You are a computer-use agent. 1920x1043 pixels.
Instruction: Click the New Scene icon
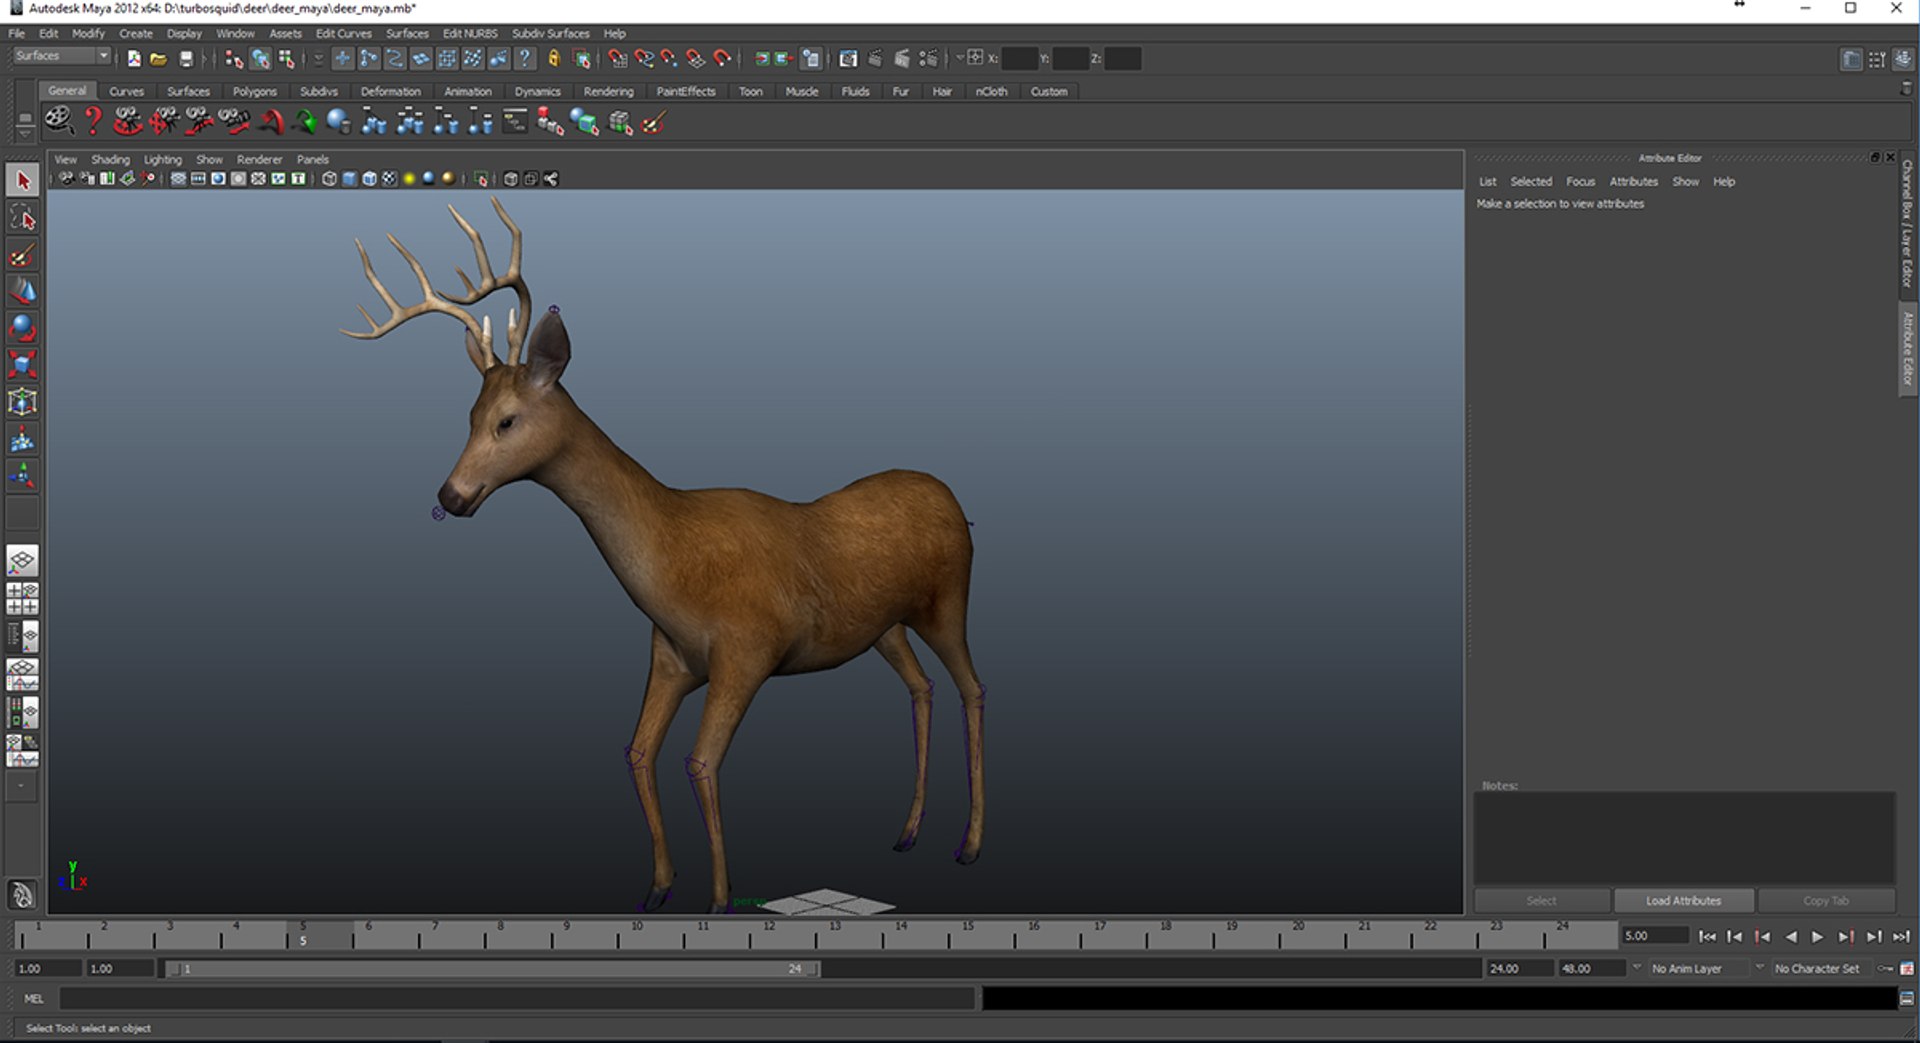(134, 59)
